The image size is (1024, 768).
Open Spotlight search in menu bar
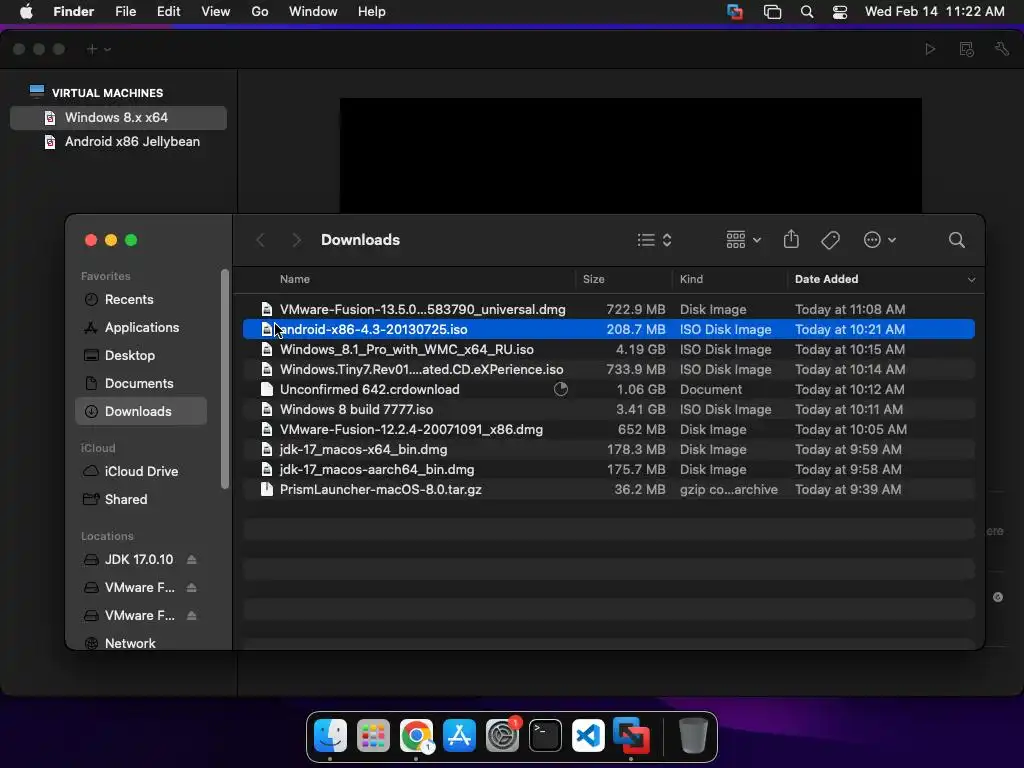tap(807, 12)
